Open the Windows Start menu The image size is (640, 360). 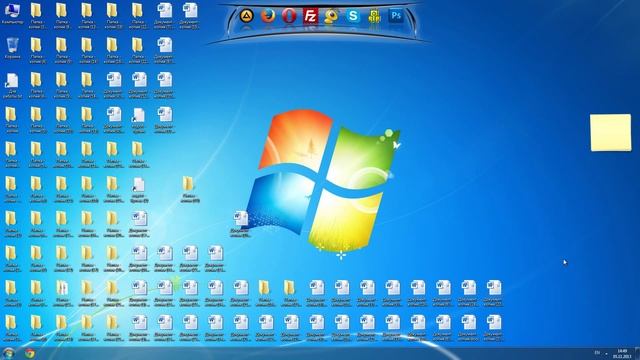coord(9,353)
